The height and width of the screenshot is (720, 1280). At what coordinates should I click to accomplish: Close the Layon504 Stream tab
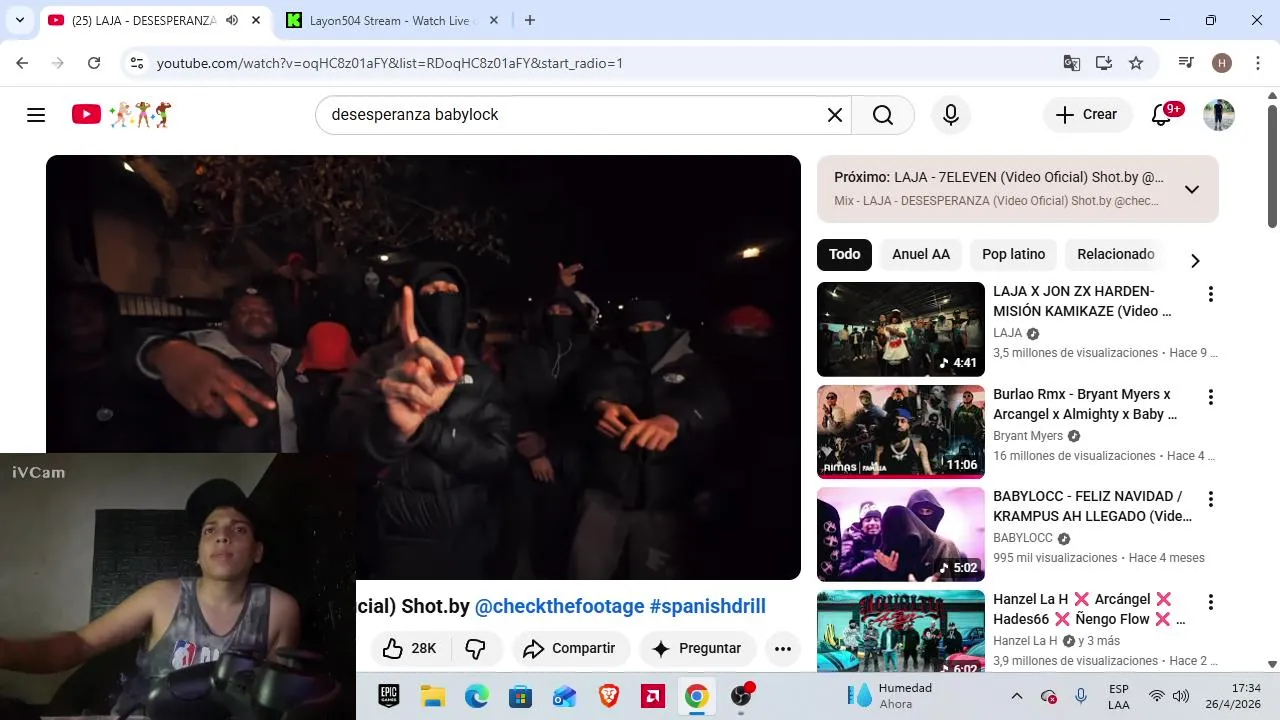coord(493,20)
